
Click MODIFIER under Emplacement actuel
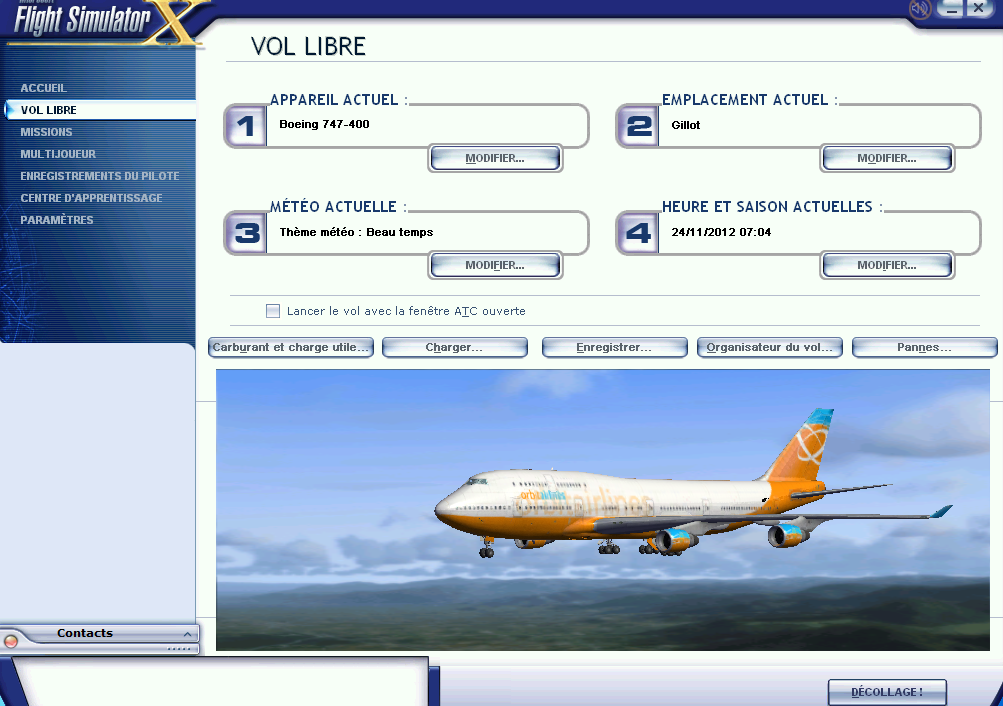[887, 159]
